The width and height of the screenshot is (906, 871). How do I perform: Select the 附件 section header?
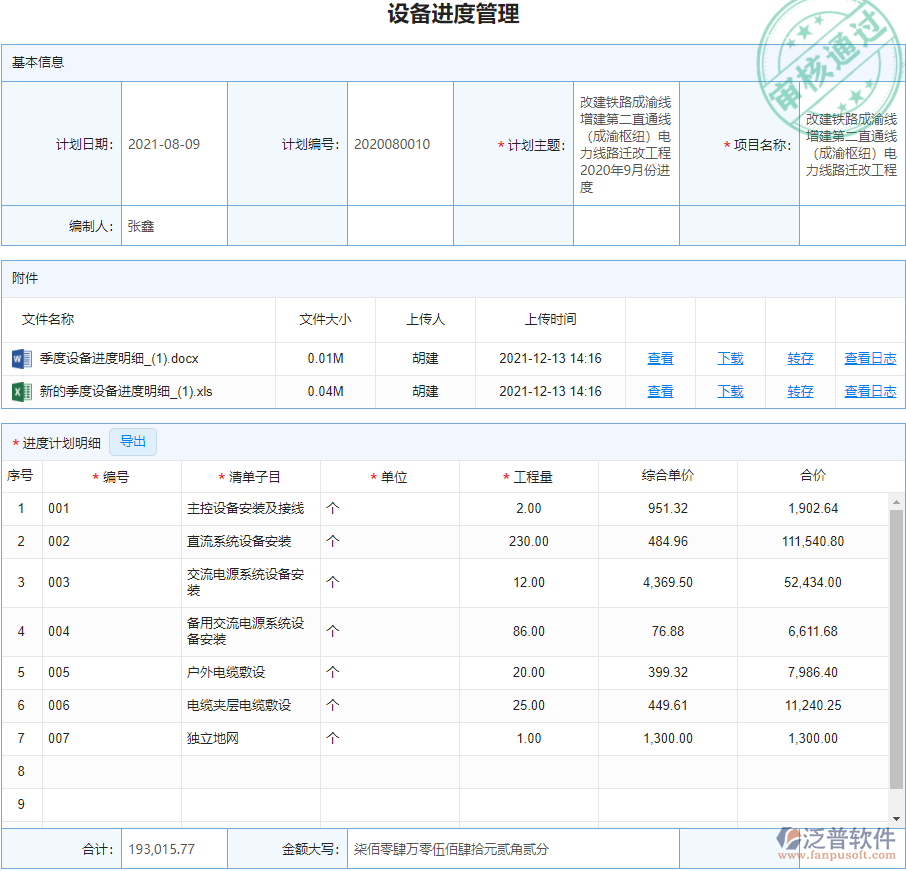[x=25, y=278]
